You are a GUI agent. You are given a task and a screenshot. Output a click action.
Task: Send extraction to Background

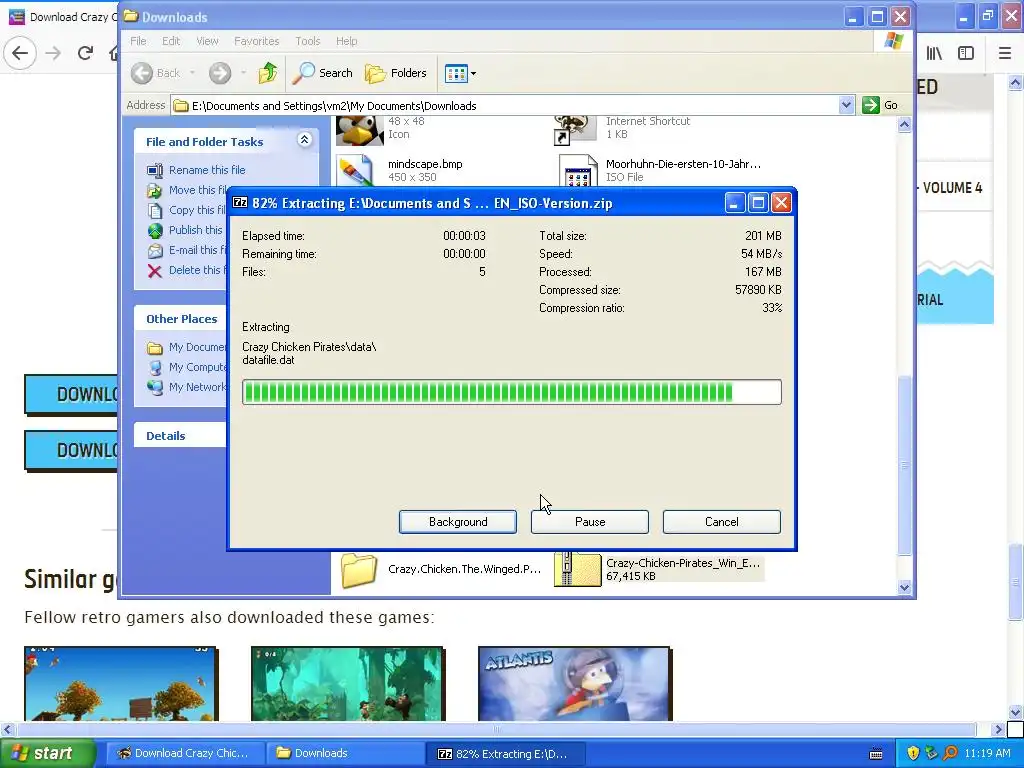point(458,522)
